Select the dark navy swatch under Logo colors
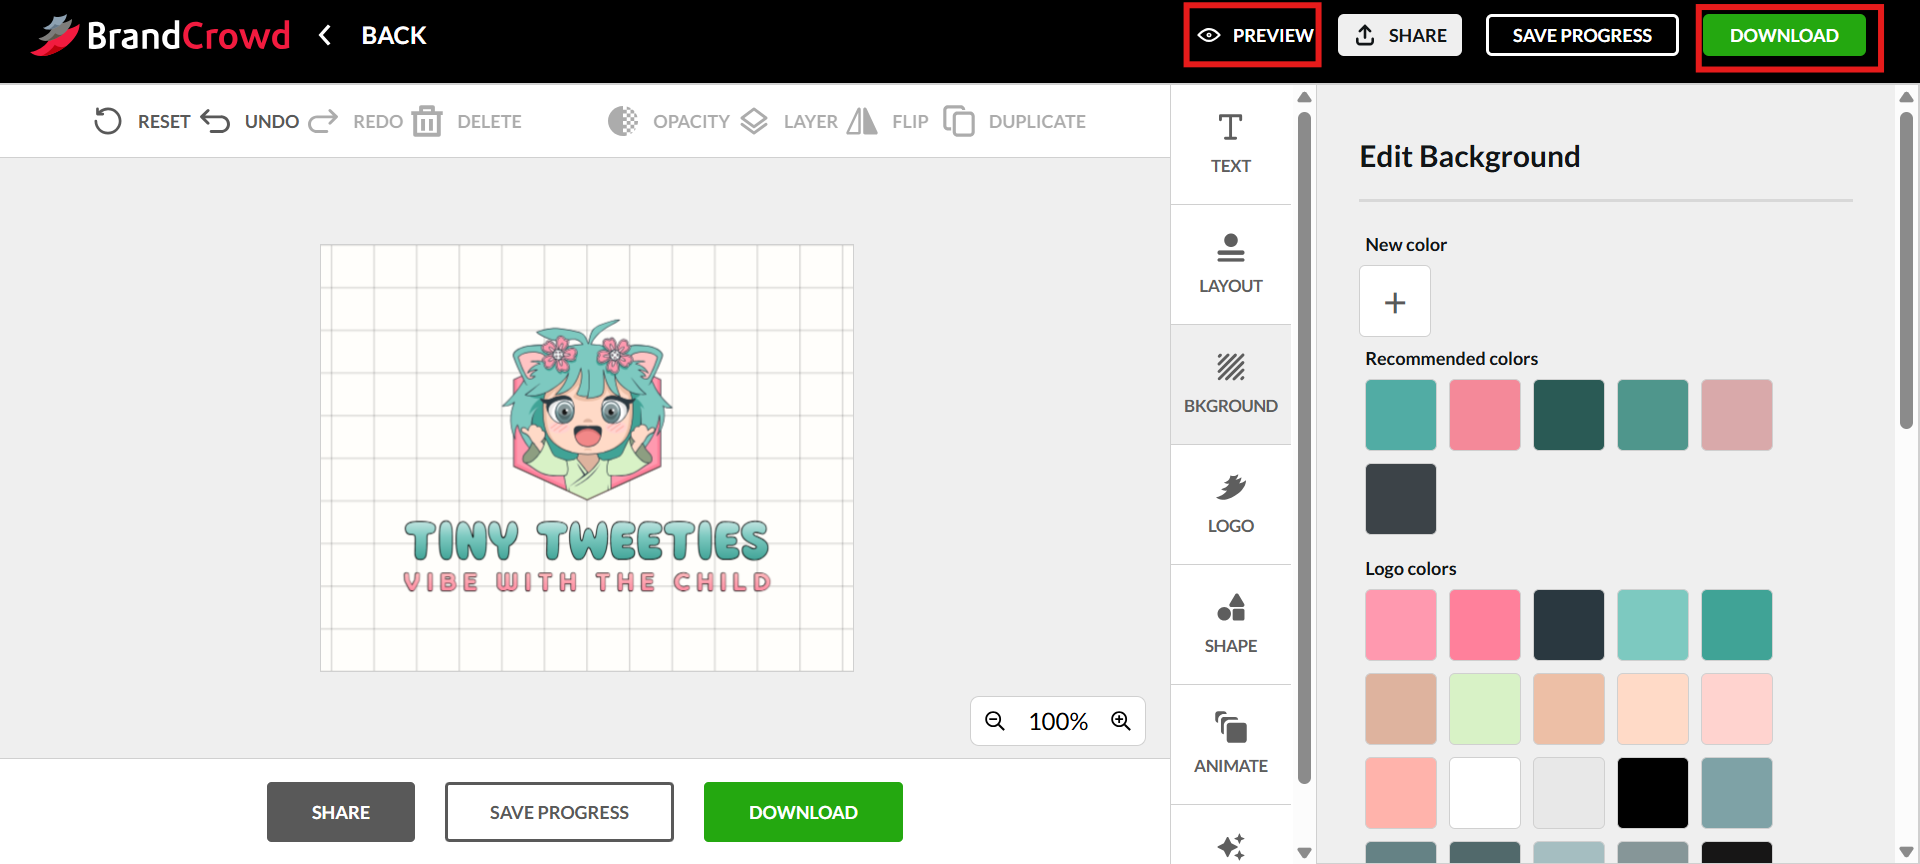Screen dimensions: 1920x864 point(1569,625)
